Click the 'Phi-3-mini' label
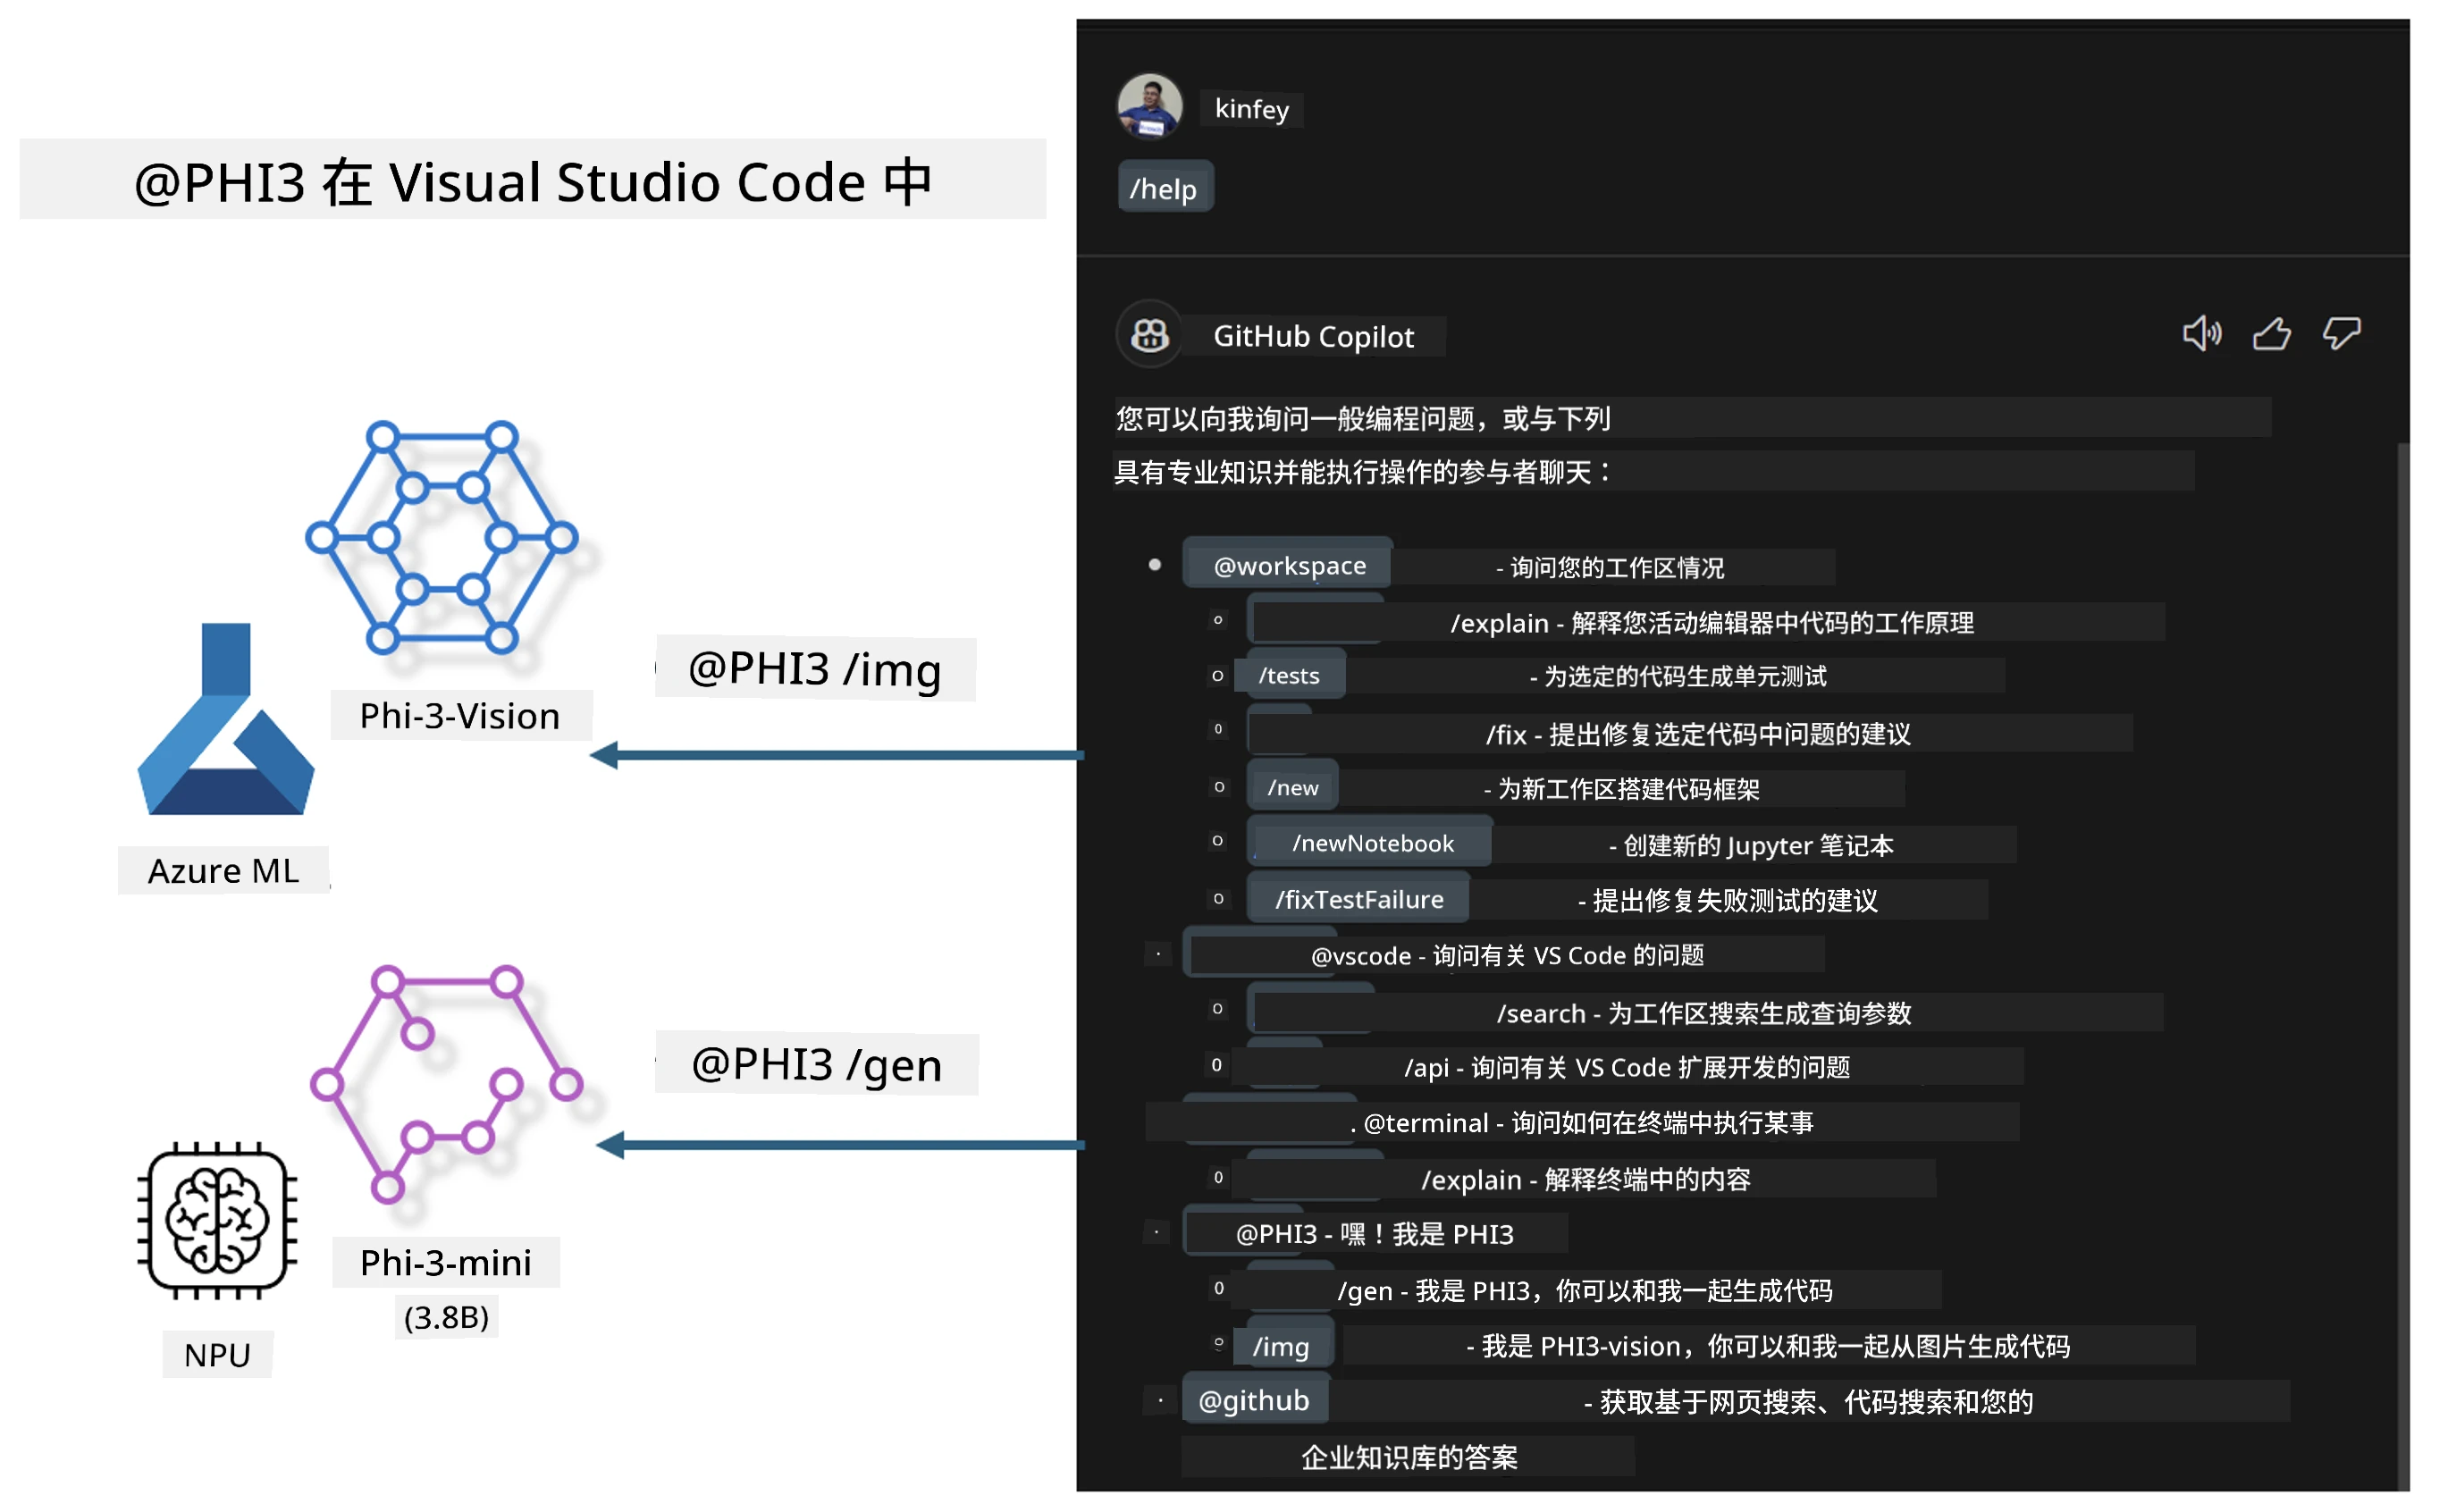The image size is (2456, 1512). (446, 1262)
